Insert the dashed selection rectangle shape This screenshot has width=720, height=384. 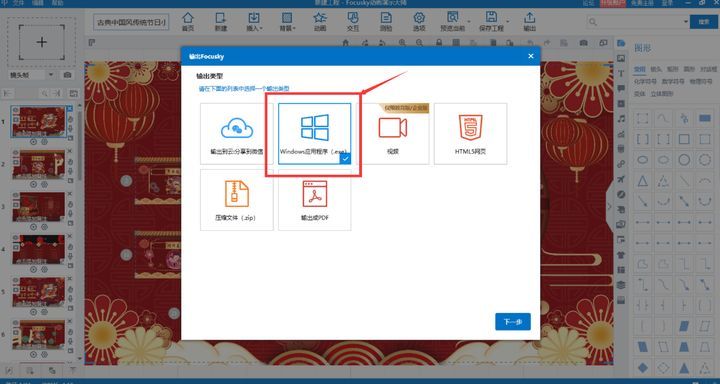click(x=643, y=119)
